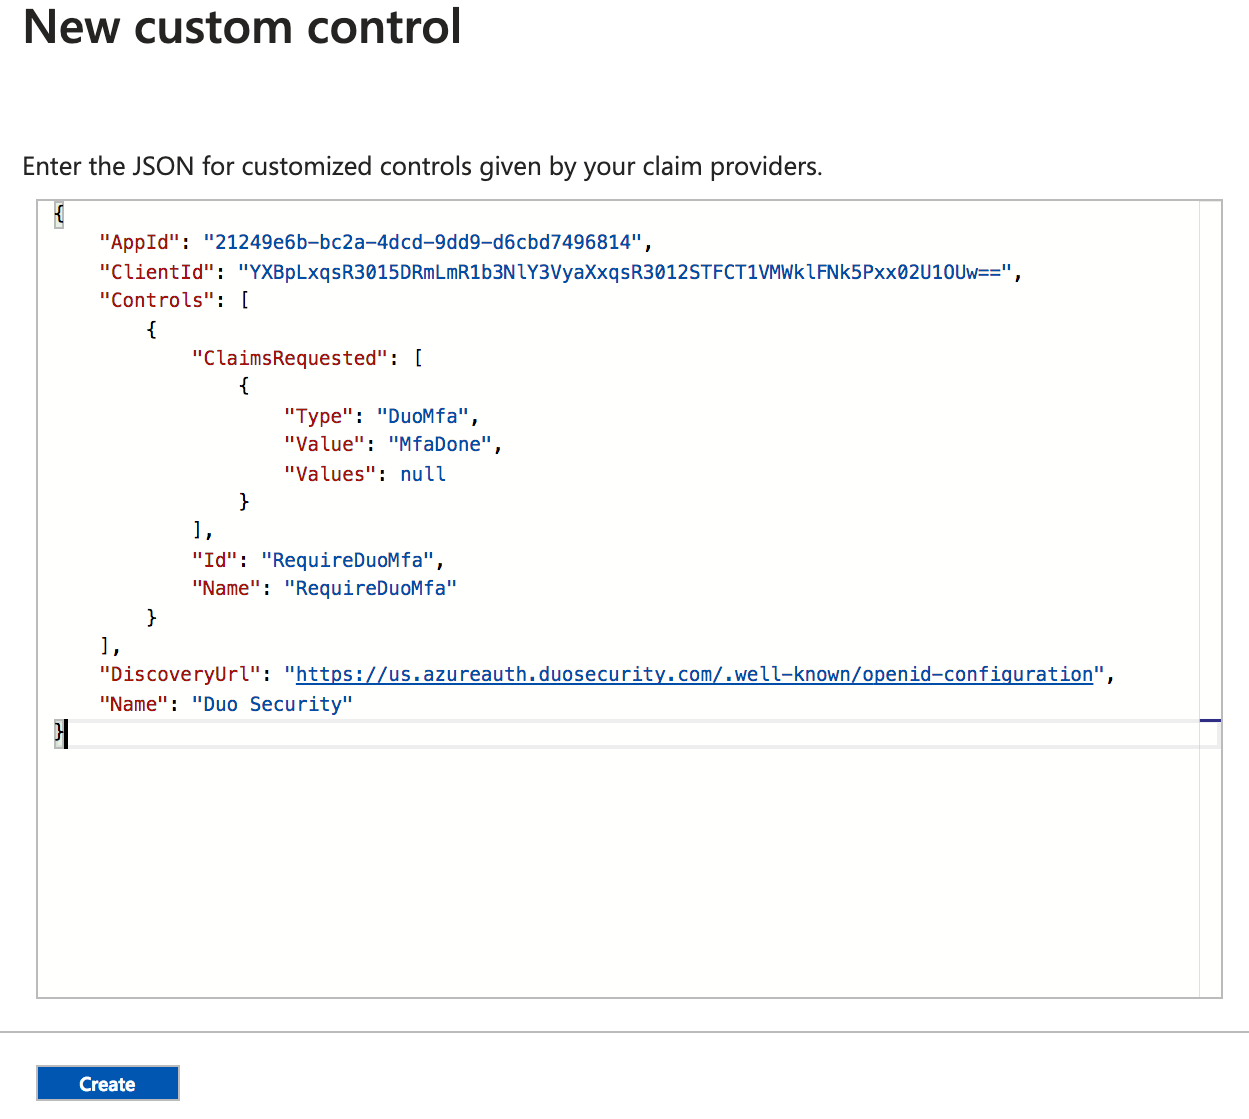
Task: Place cursor on the ClaimsRequested property
Action: (291, 357)
